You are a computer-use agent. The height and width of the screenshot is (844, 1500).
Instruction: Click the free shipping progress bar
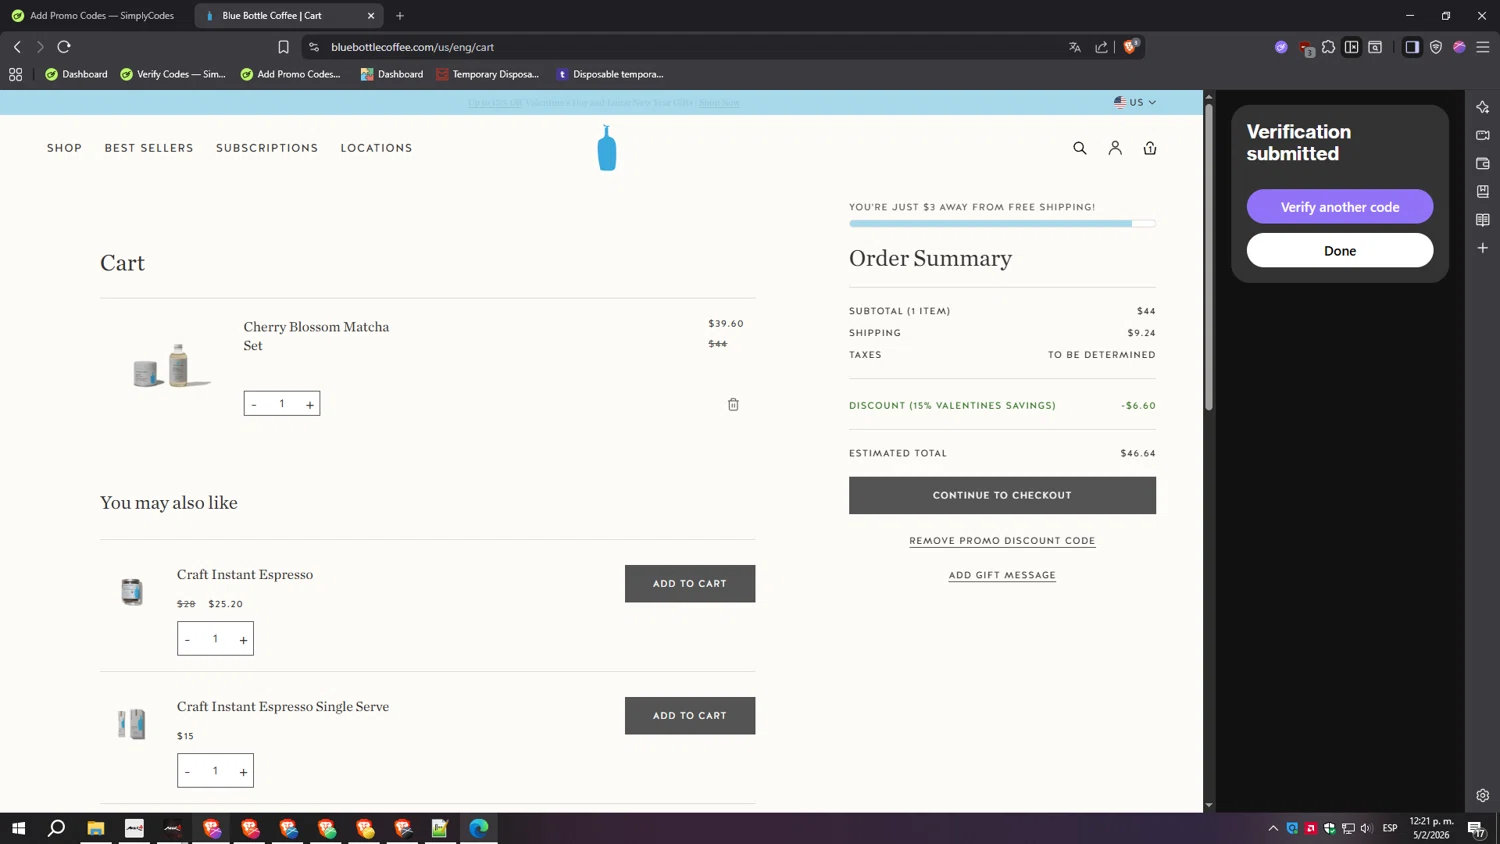tap(1002, 224)
